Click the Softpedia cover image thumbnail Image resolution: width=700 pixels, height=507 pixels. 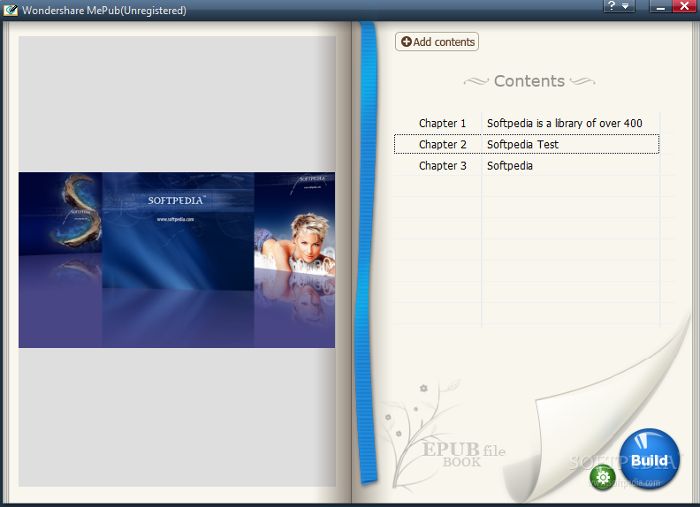177,260
